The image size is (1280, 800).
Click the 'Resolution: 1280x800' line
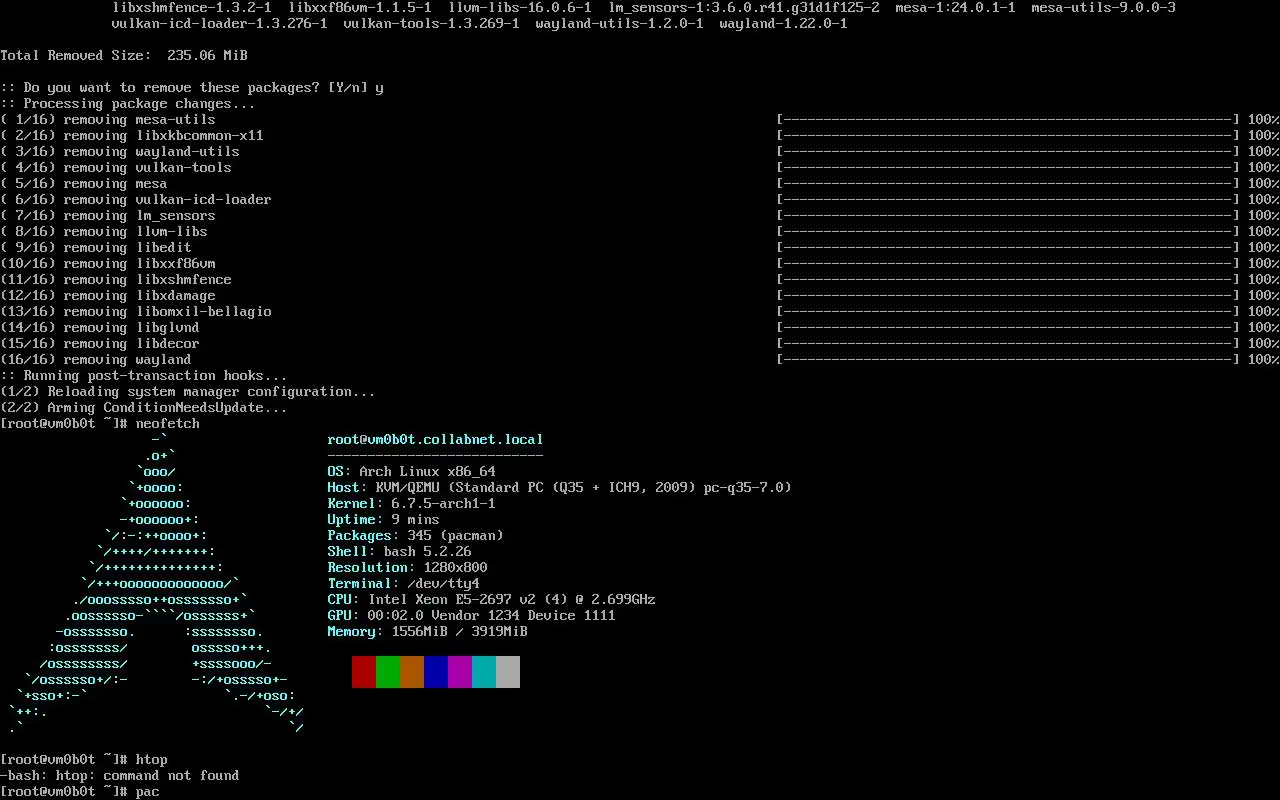pyautogui.click(x=407, y=568)
